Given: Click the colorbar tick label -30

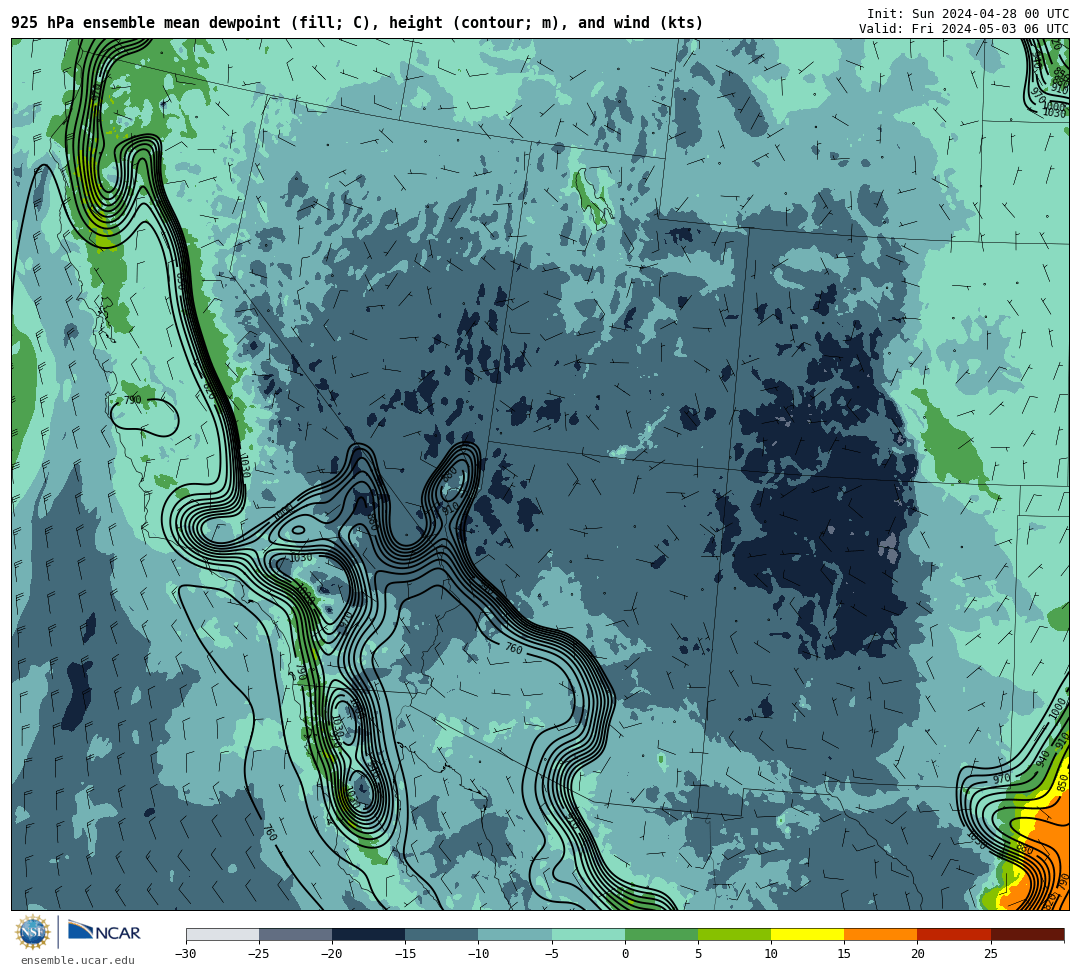Looking at the screenshot, I should [x=186, y=954].
